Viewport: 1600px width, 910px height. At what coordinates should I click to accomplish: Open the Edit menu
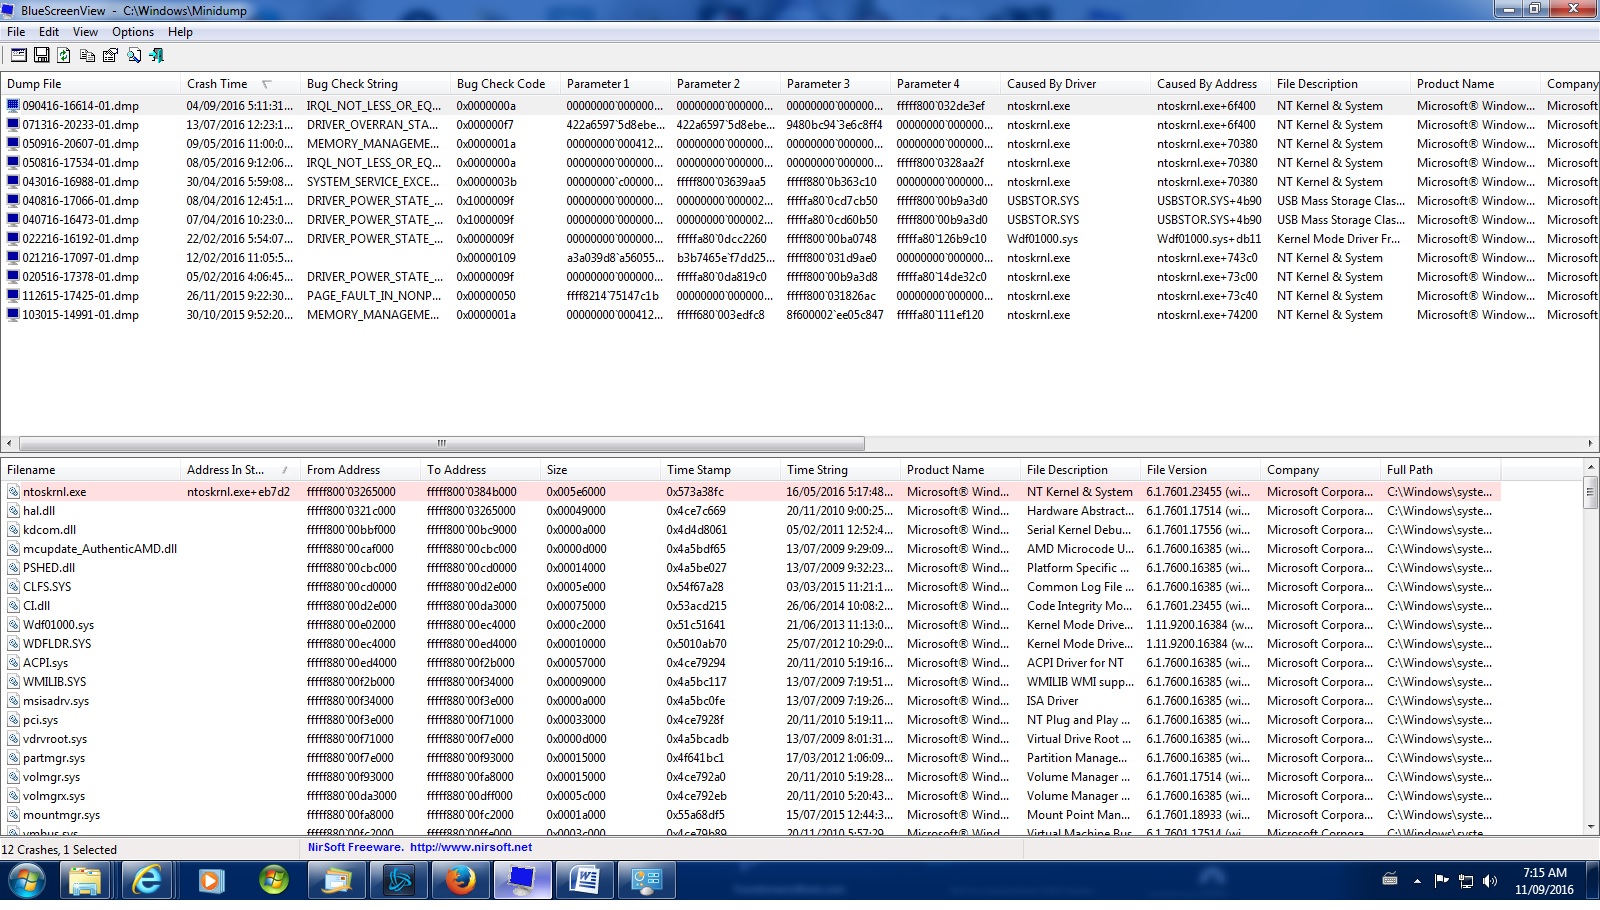pos(49,32)
